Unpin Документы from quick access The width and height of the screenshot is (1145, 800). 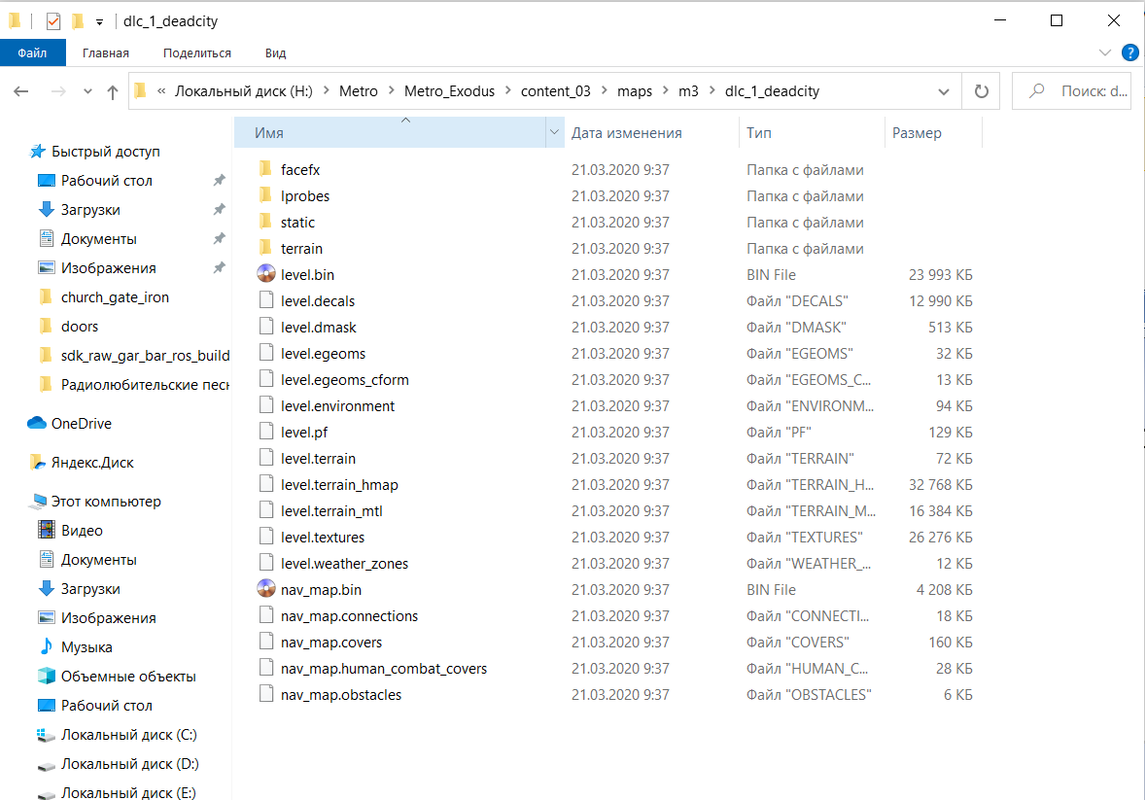pyautogui.click(x=218, y=239)
